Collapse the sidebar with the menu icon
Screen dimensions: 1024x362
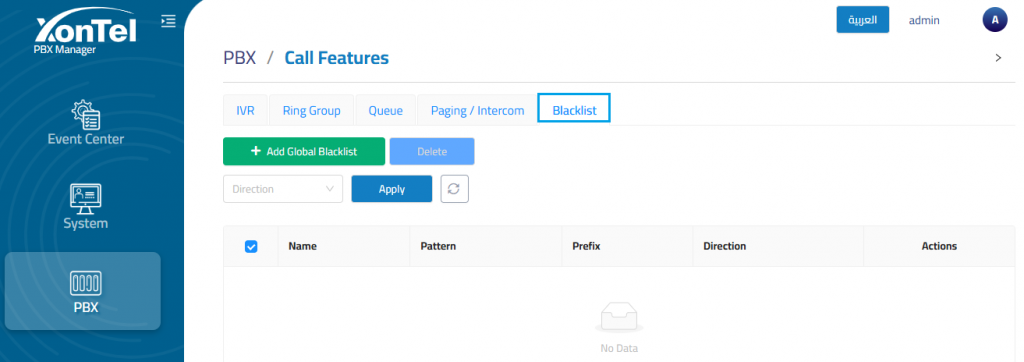(x=168, y=21)
